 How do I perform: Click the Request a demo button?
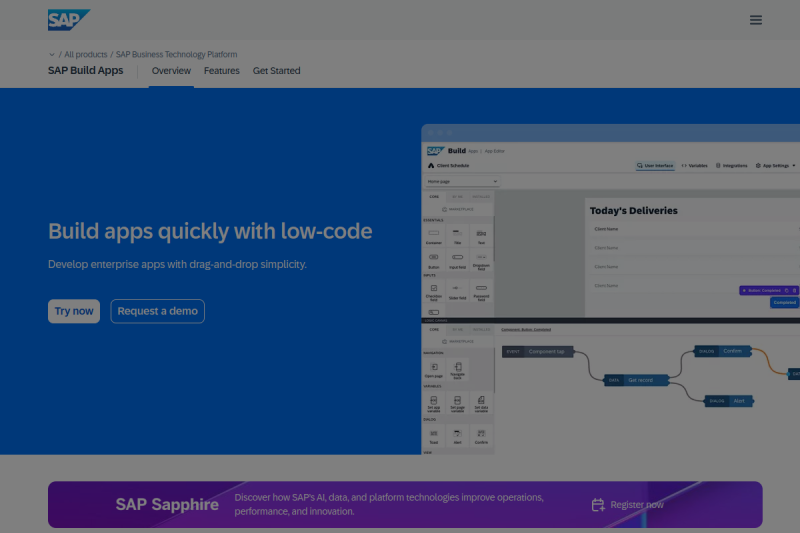(158, 311)
